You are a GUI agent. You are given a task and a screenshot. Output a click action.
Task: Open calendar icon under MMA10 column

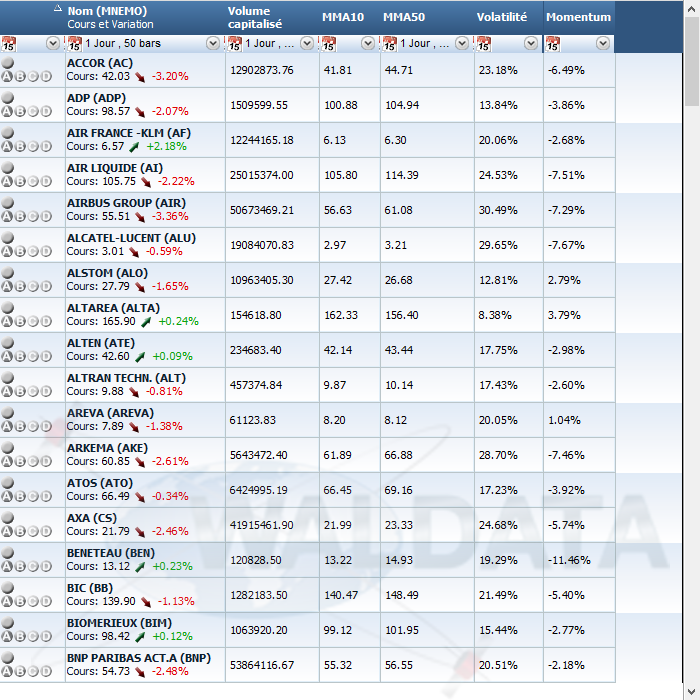point(329,44)
